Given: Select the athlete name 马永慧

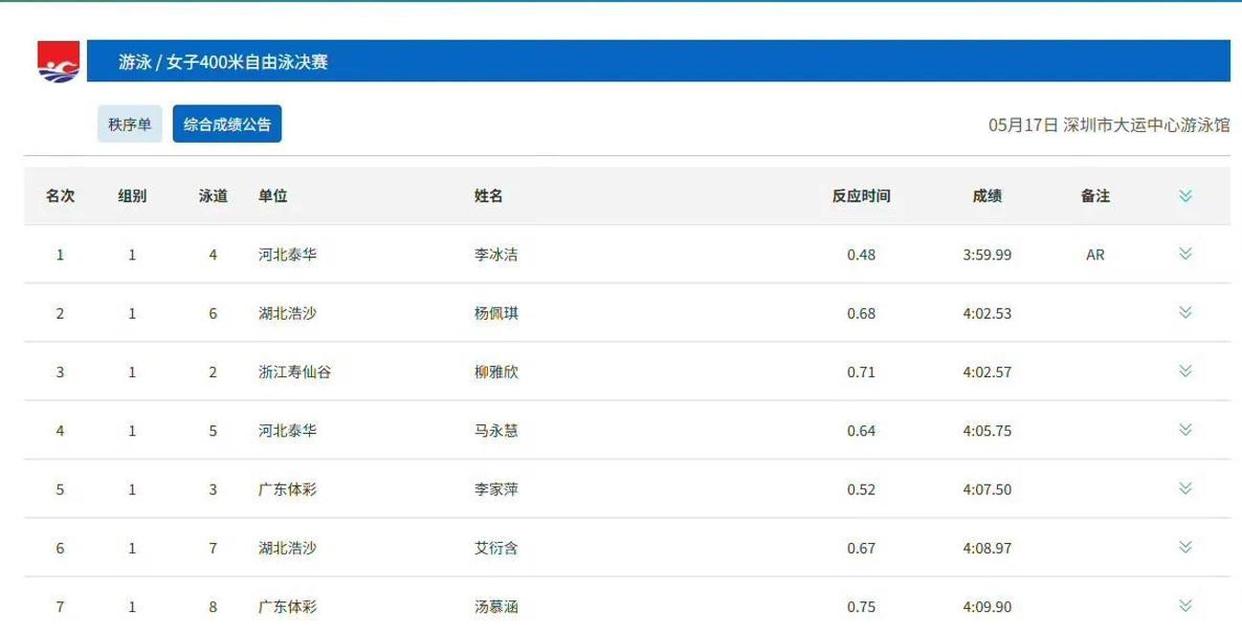Looking at the screenshot, I should [x=496, y=431].
